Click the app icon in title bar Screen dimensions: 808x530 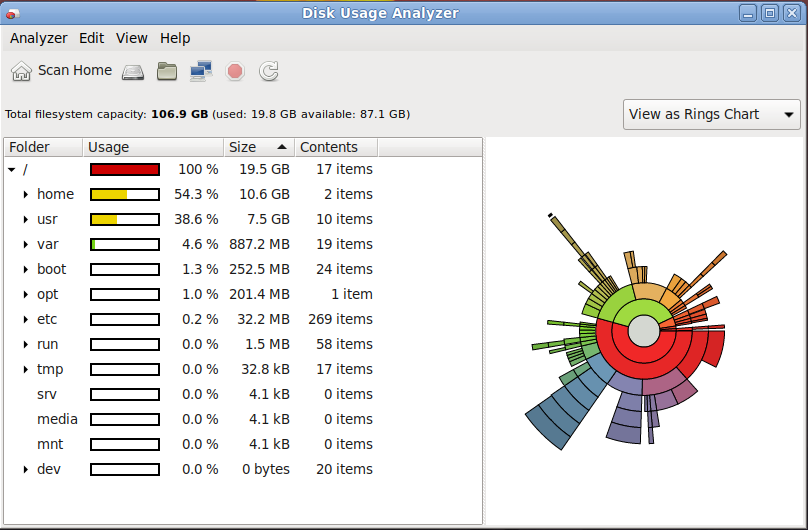[x=13, y=13]
